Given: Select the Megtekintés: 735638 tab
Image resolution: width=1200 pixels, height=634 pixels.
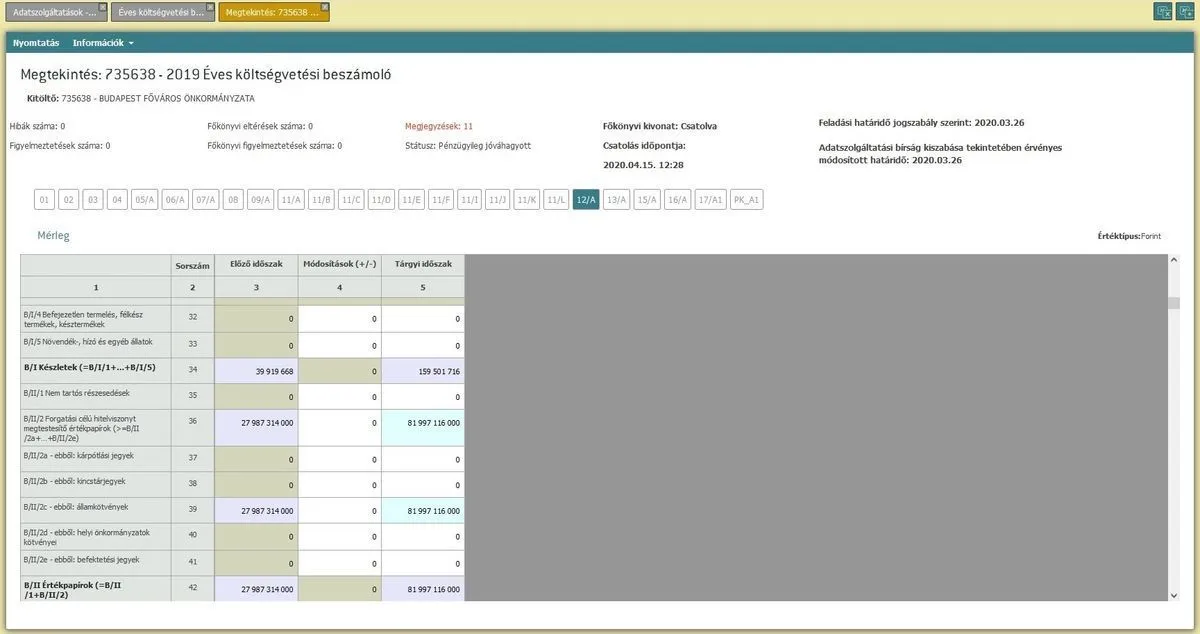Looking at the screenshot, I should (273, 13).
